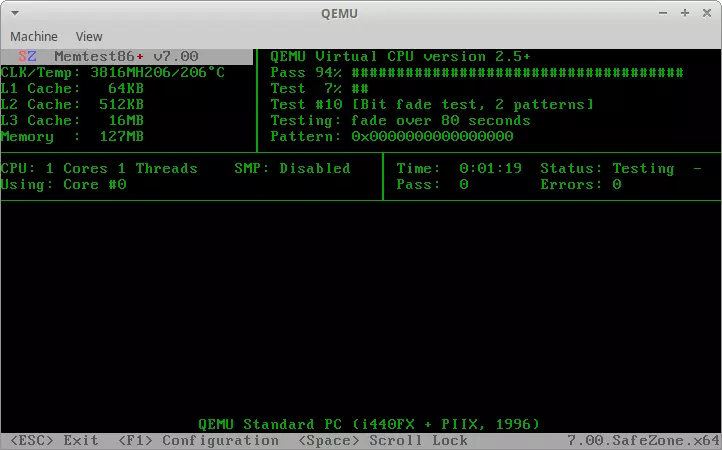Click the L2 Cache 512KB line
Image resolution: width=722 pixels, height=450 pixels.
coord(72,105)
